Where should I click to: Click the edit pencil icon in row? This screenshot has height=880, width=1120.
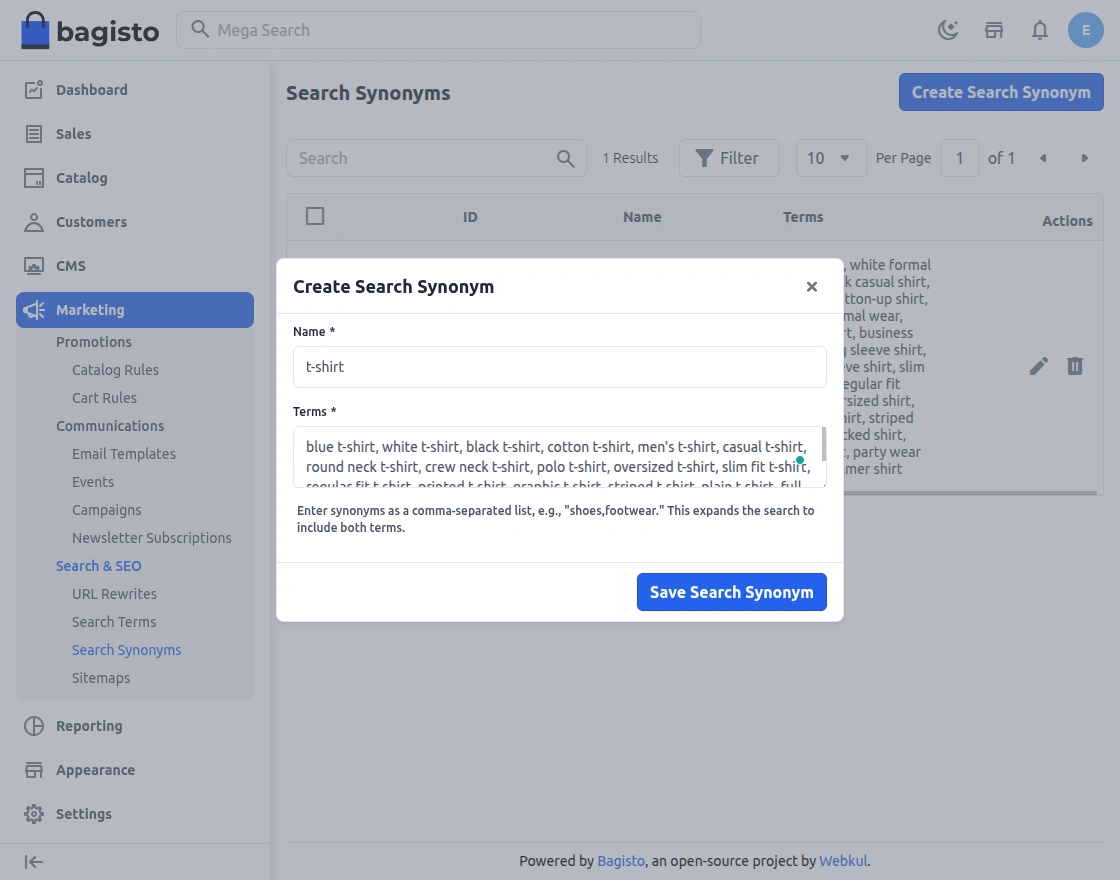click(1039, 366)
